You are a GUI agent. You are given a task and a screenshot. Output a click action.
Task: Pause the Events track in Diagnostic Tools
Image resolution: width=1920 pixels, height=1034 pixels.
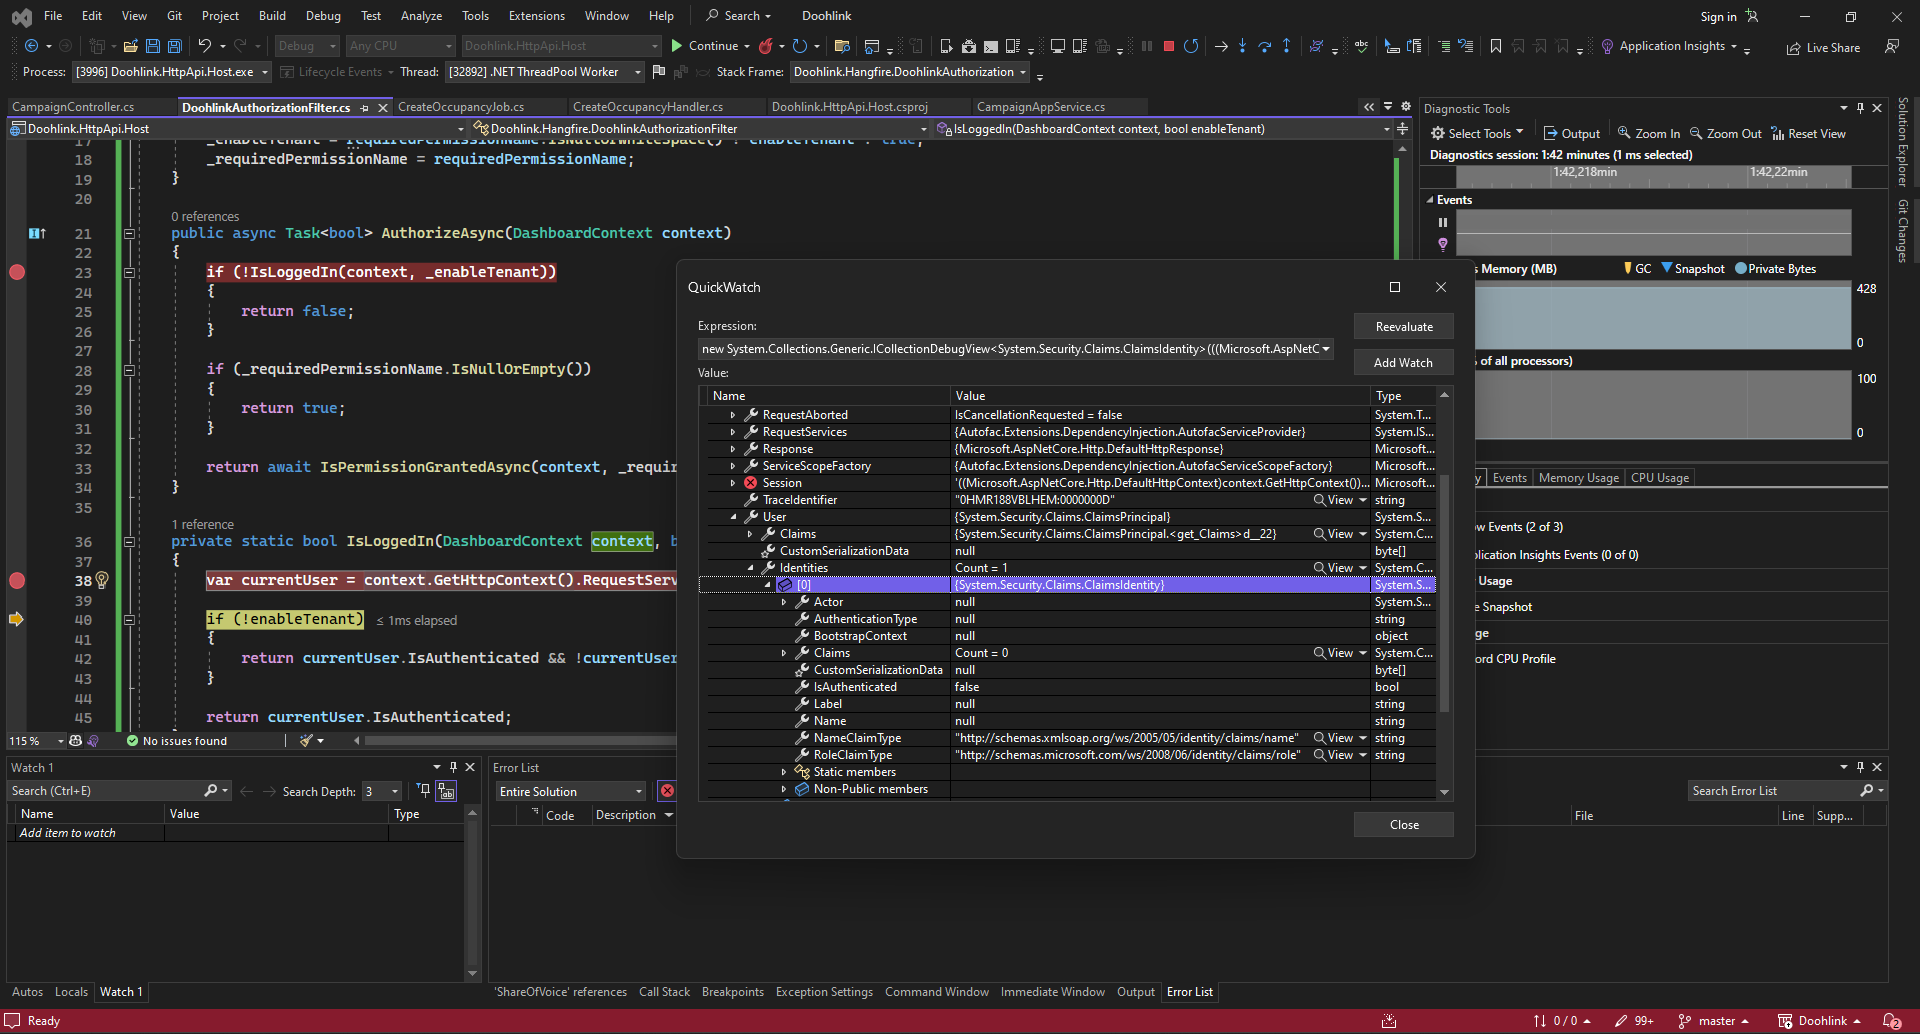pos(1442,223)
